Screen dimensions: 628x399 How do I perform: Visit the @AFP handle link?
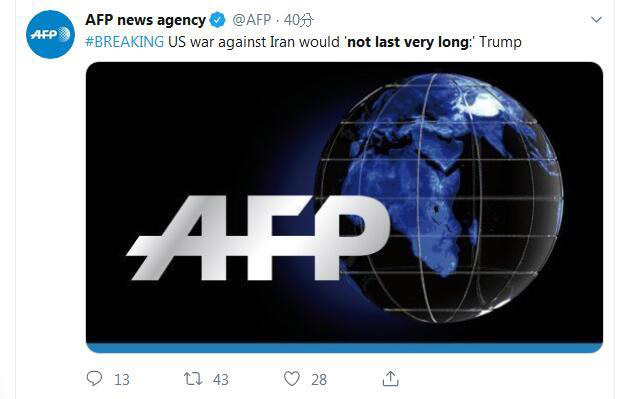click(252, 20)
